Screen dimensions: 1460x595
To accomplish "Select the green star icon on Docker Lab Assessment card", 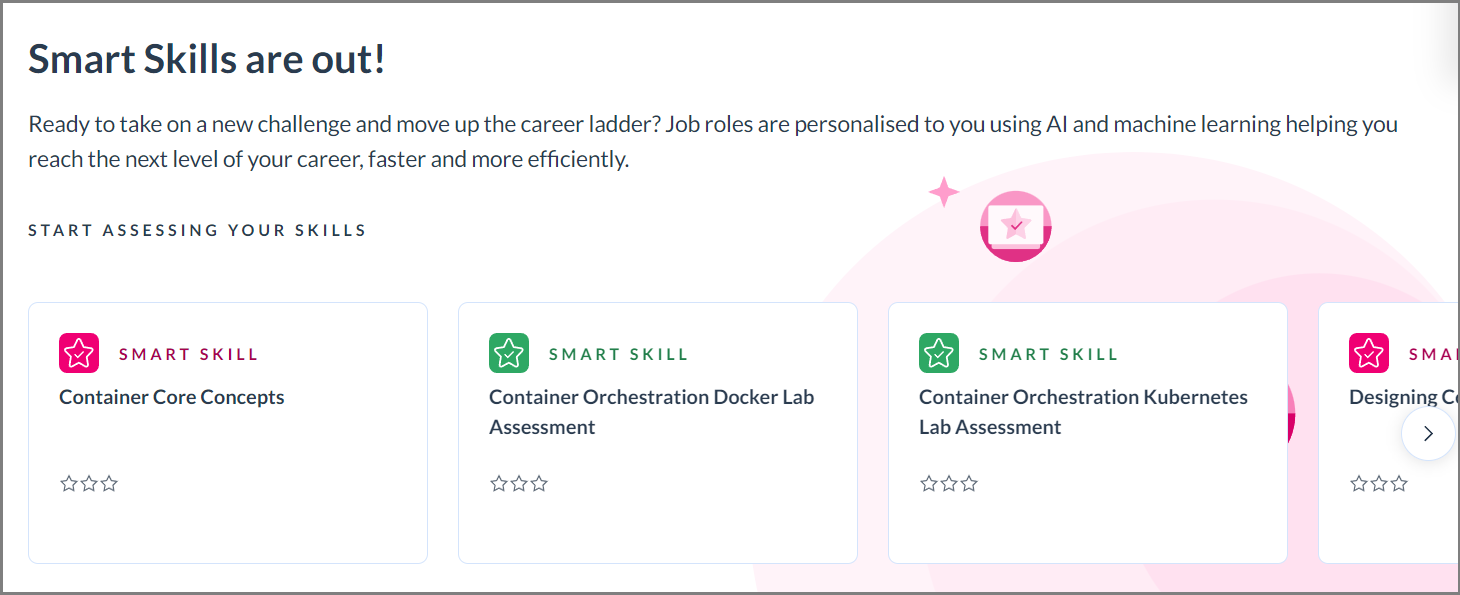I will click(x=508, y=353).
